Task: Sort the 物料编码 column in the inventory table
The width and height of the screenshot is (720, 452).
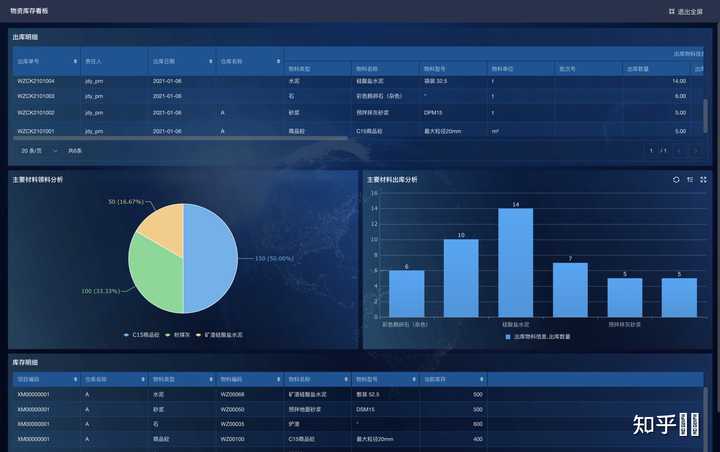Action: click(x=278, y=379)
